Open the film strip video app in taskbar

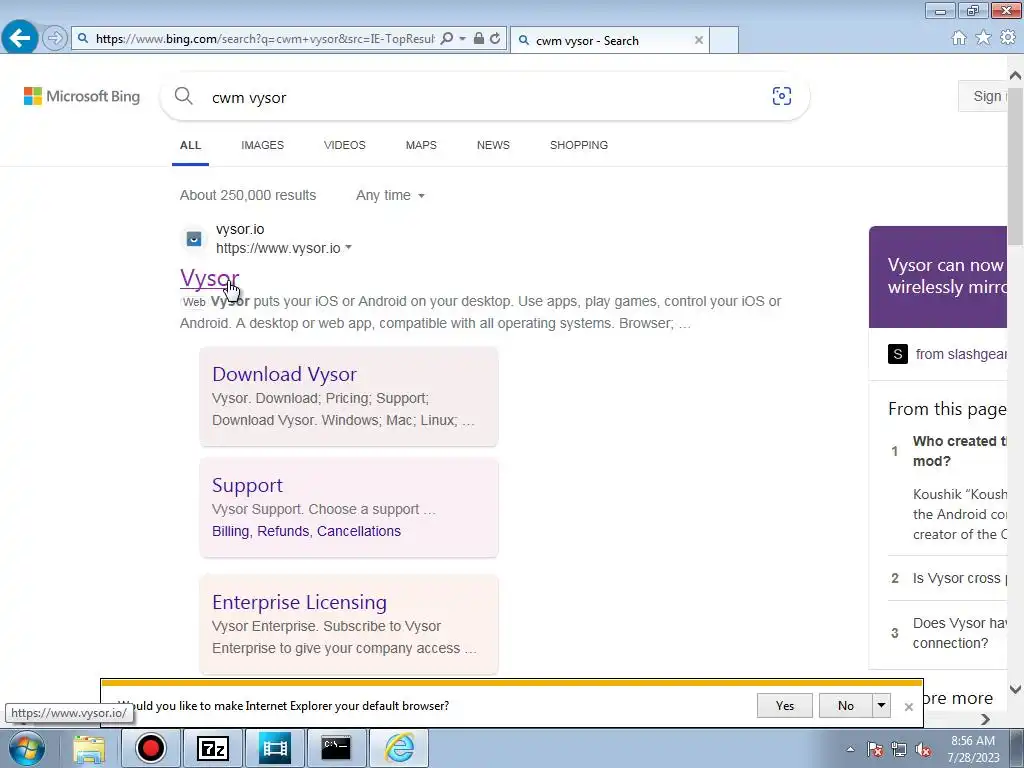pyautogui.click(x=274, y=748)
